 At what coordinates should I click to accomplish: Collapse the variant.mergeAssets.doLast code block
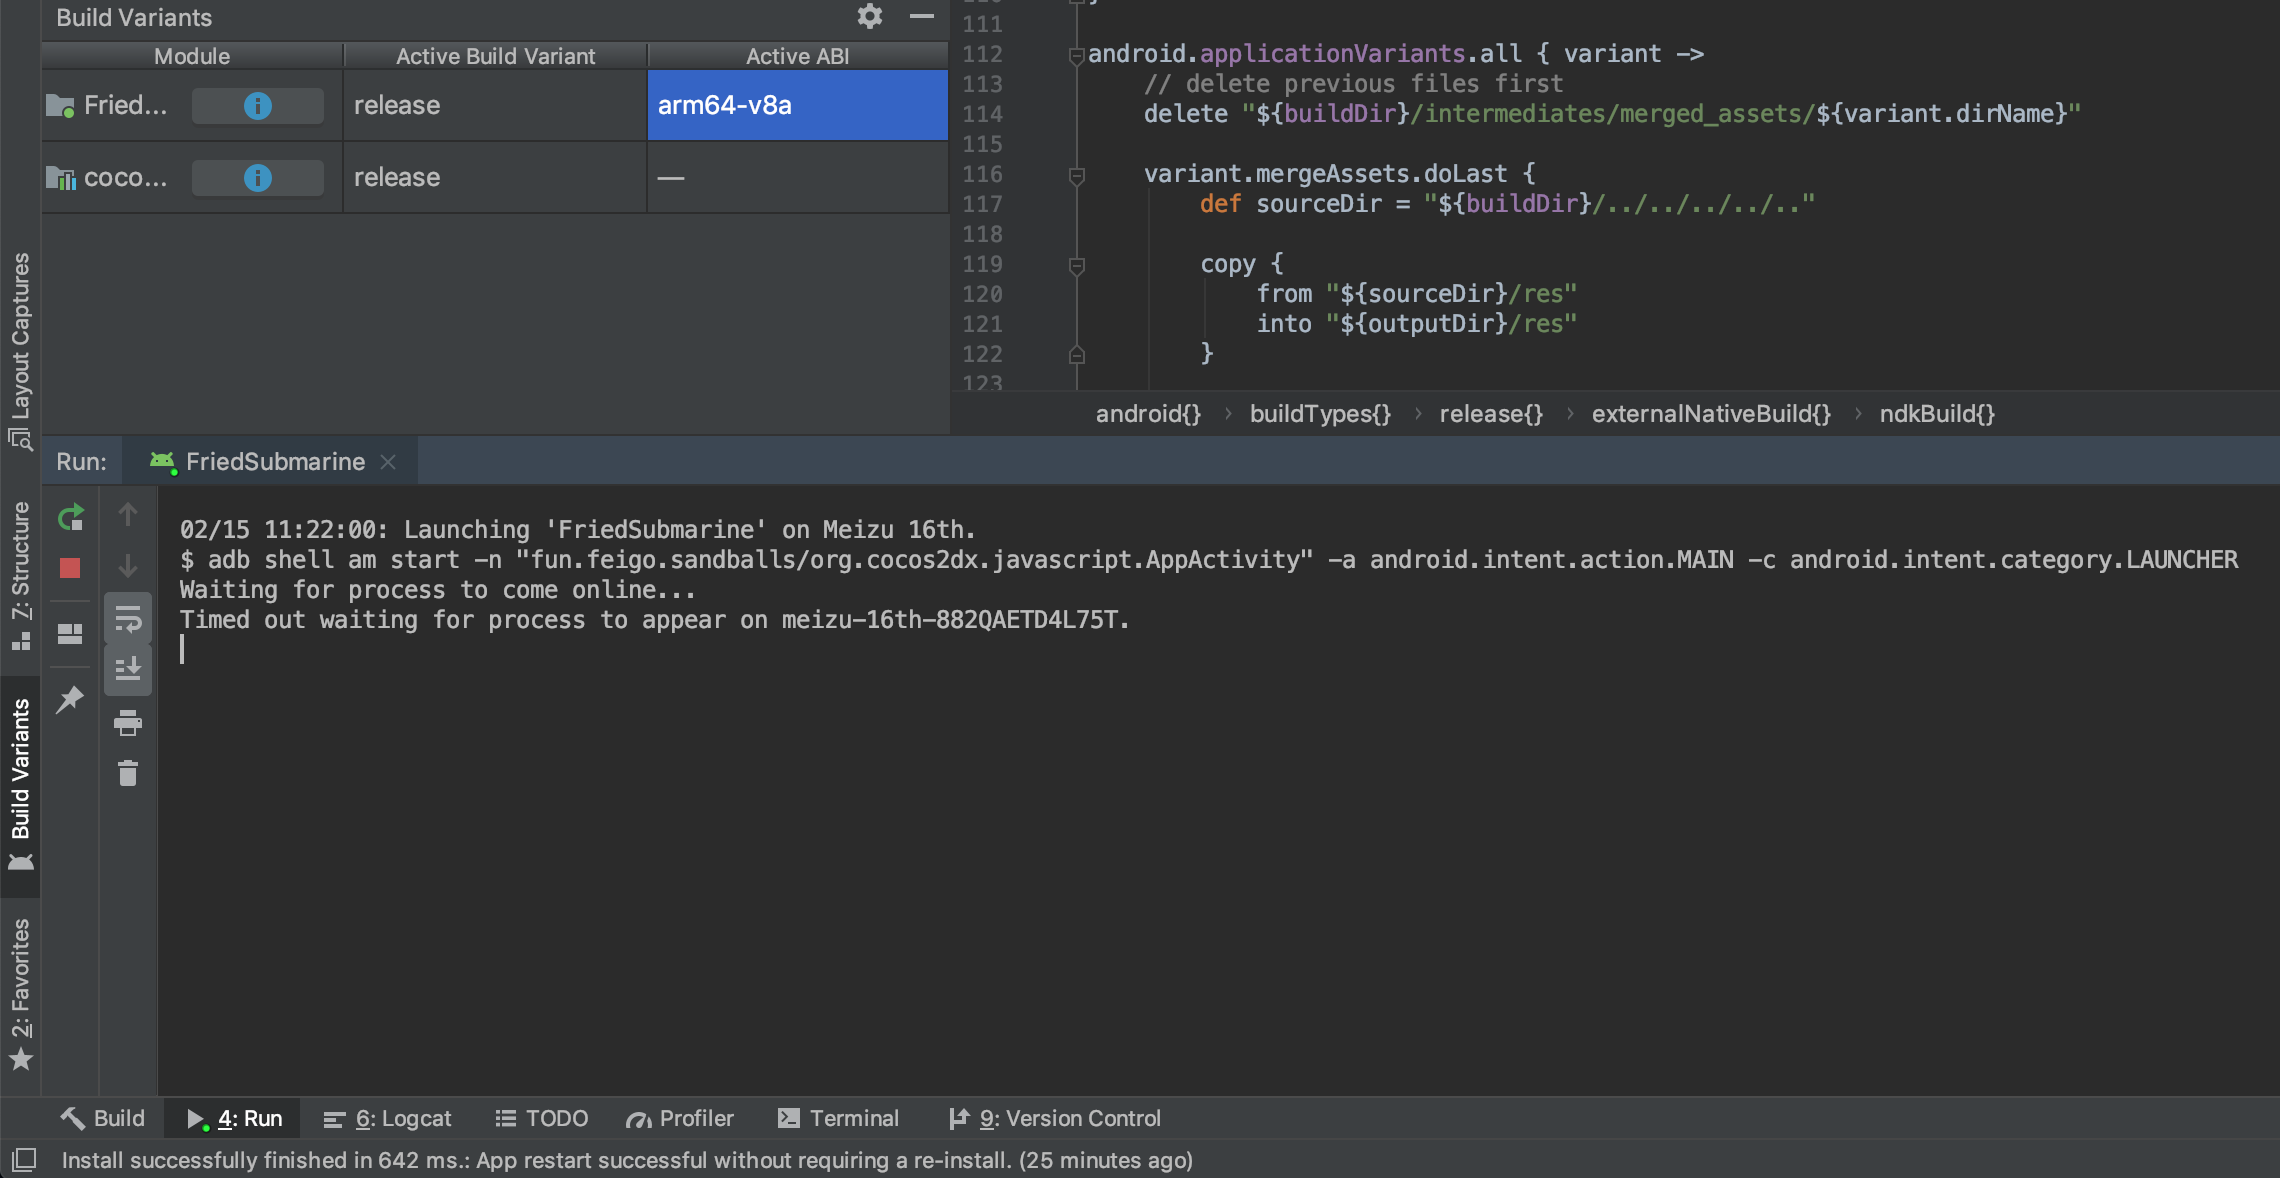pyautogui.click(x=1077, y=175)
